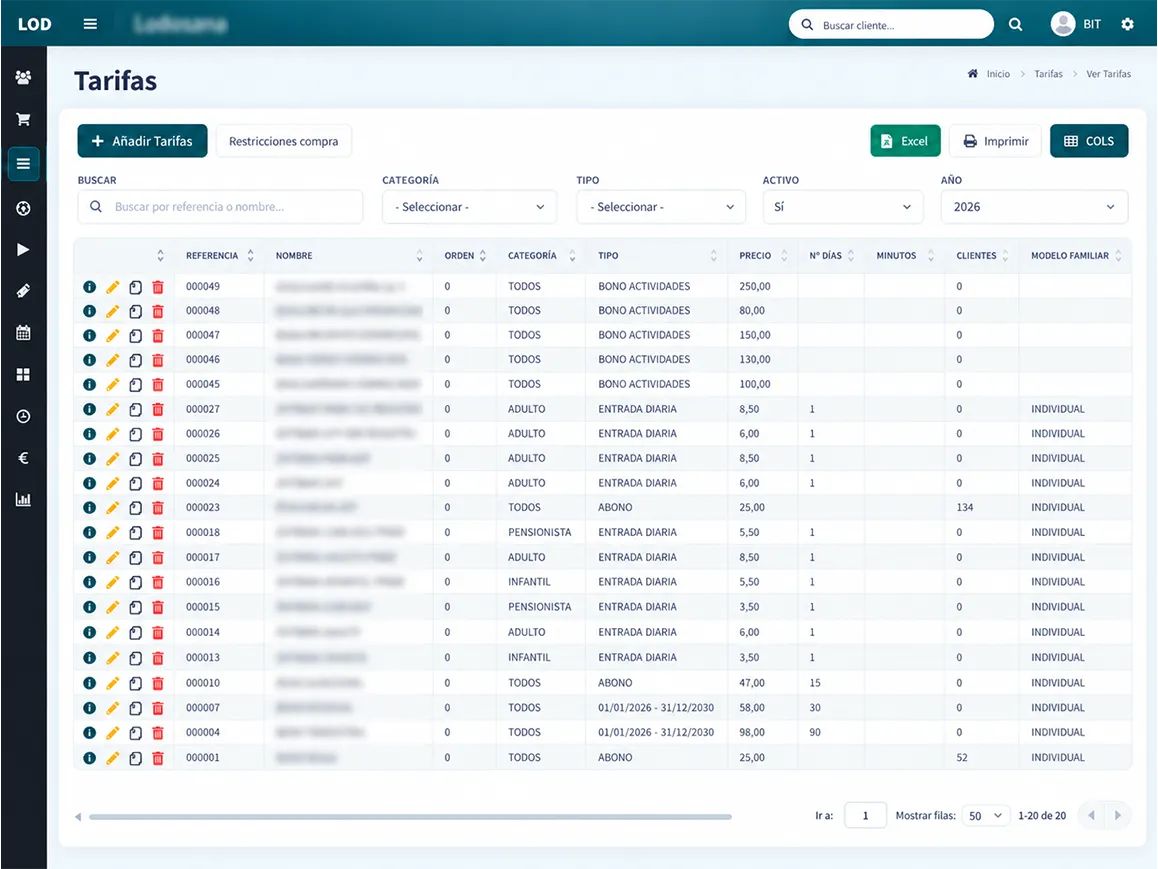The height and width of the screenshot is (869, 1158).
Task: Click the LOD logo
Action: [x=35, y=24]
